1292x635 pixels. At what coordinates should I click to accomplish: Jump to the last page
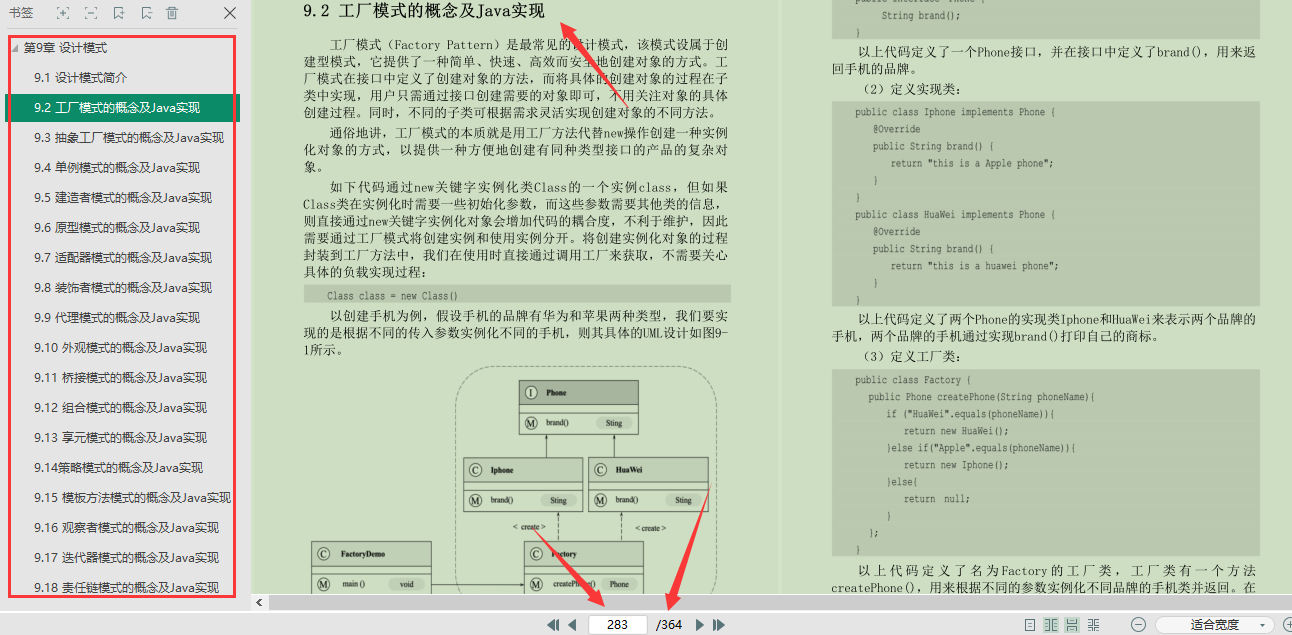tap(718, 624)
